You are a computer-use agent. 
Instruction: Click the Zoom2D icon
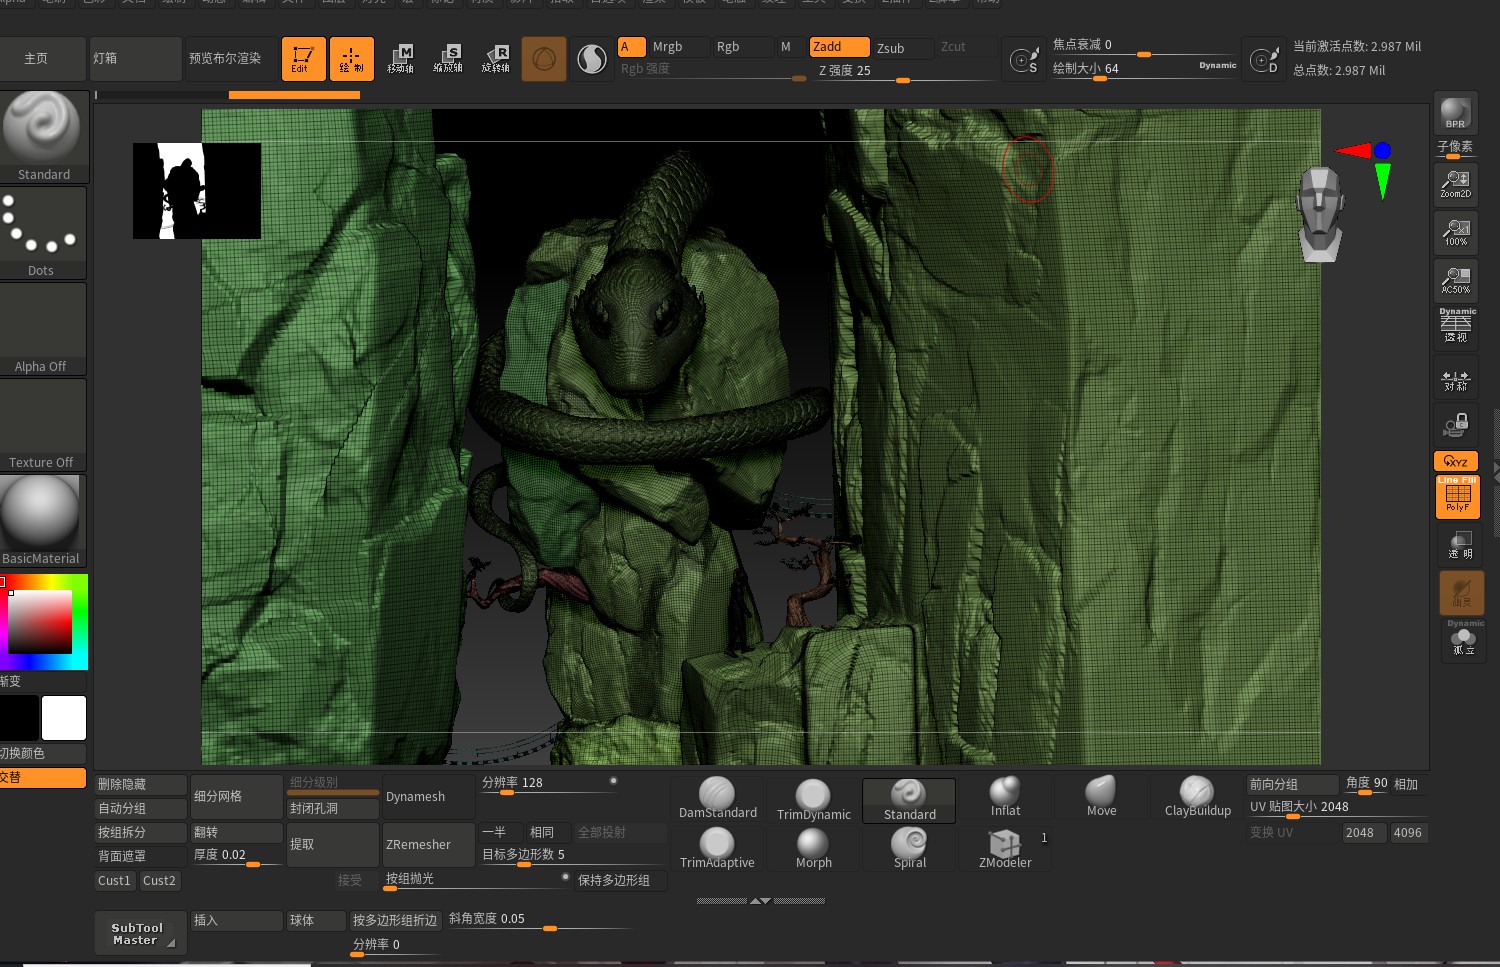(1455, 184)
